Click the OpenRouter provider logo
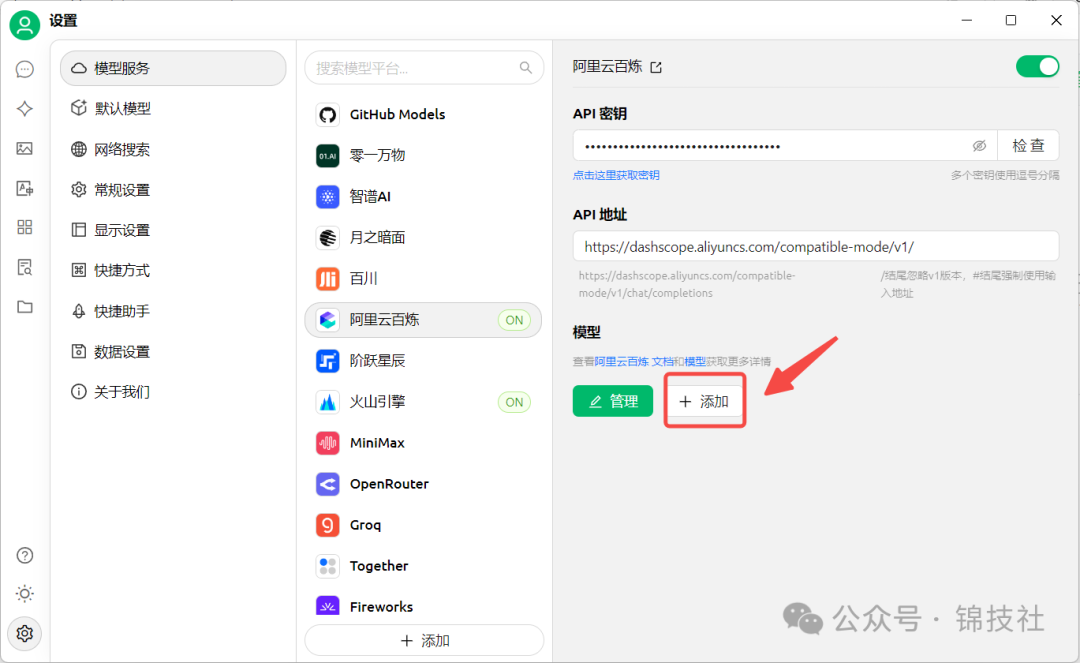Viewport: 1080px width, 663px height. (328, 484)
